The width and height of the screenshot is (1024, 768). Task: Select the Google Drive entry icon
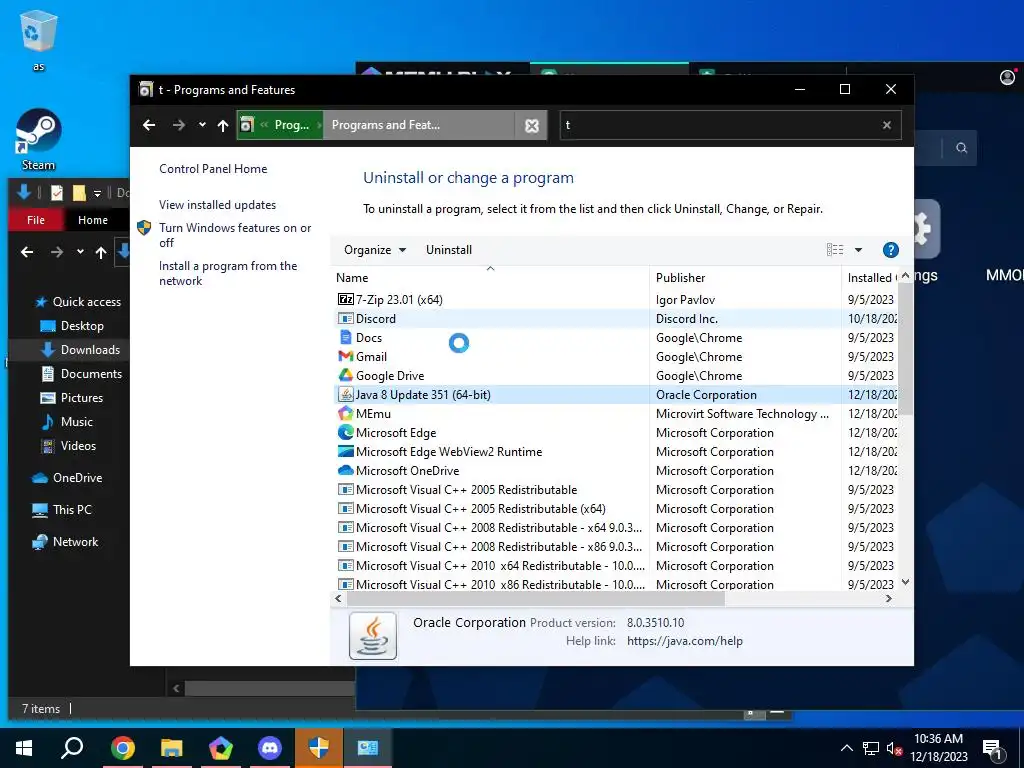tap(345, 376)
